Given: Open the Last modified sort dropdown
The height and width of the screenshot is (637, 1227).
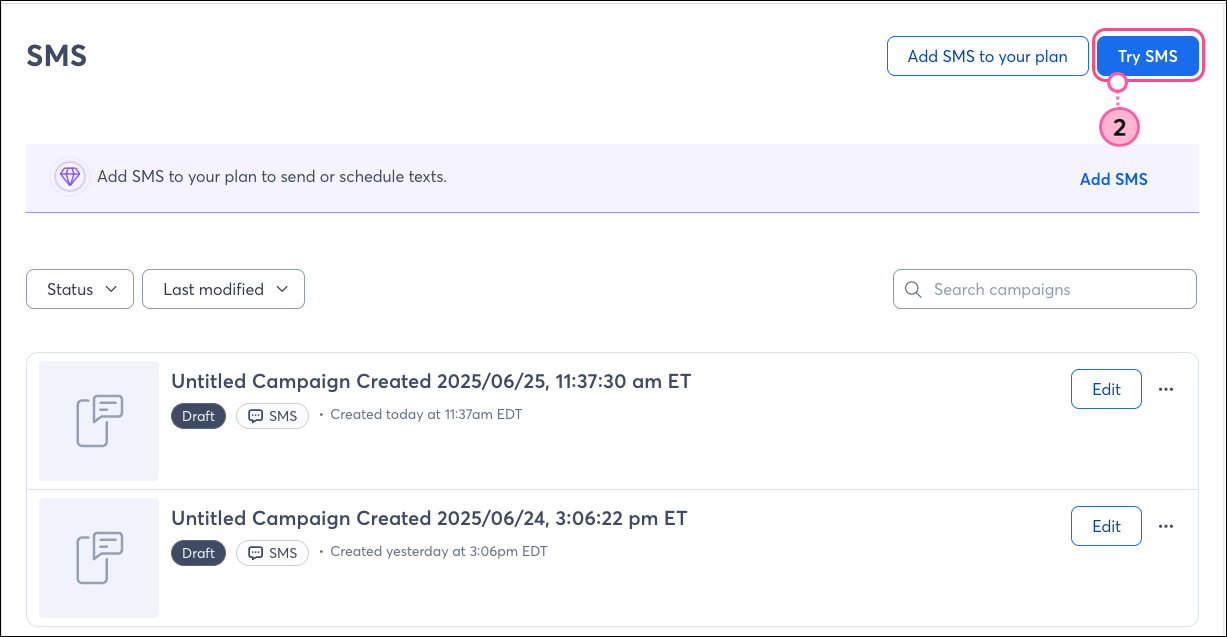Looking at the screenshot, I should click(x=223, y=289).
